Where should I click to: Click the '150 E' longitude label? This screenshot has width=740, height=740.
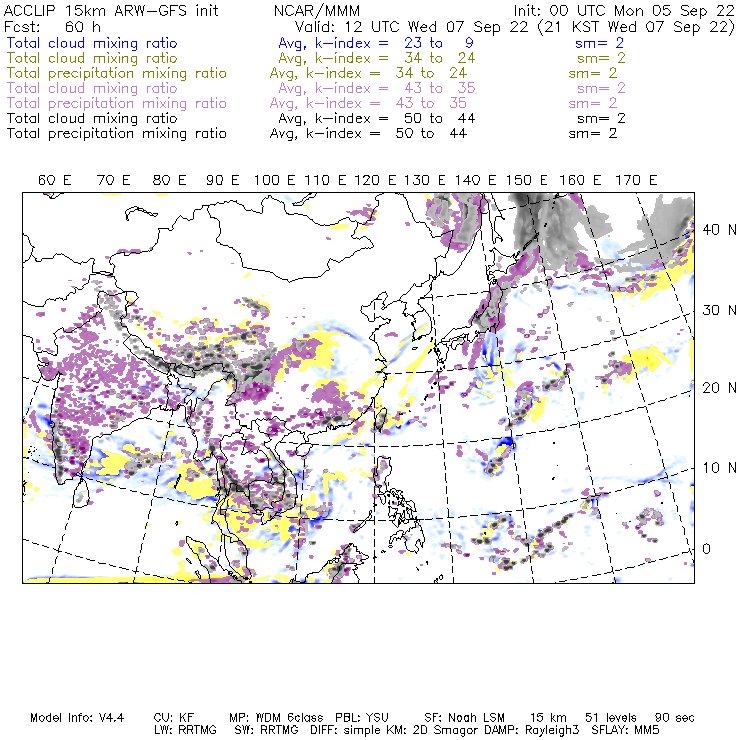527,180
